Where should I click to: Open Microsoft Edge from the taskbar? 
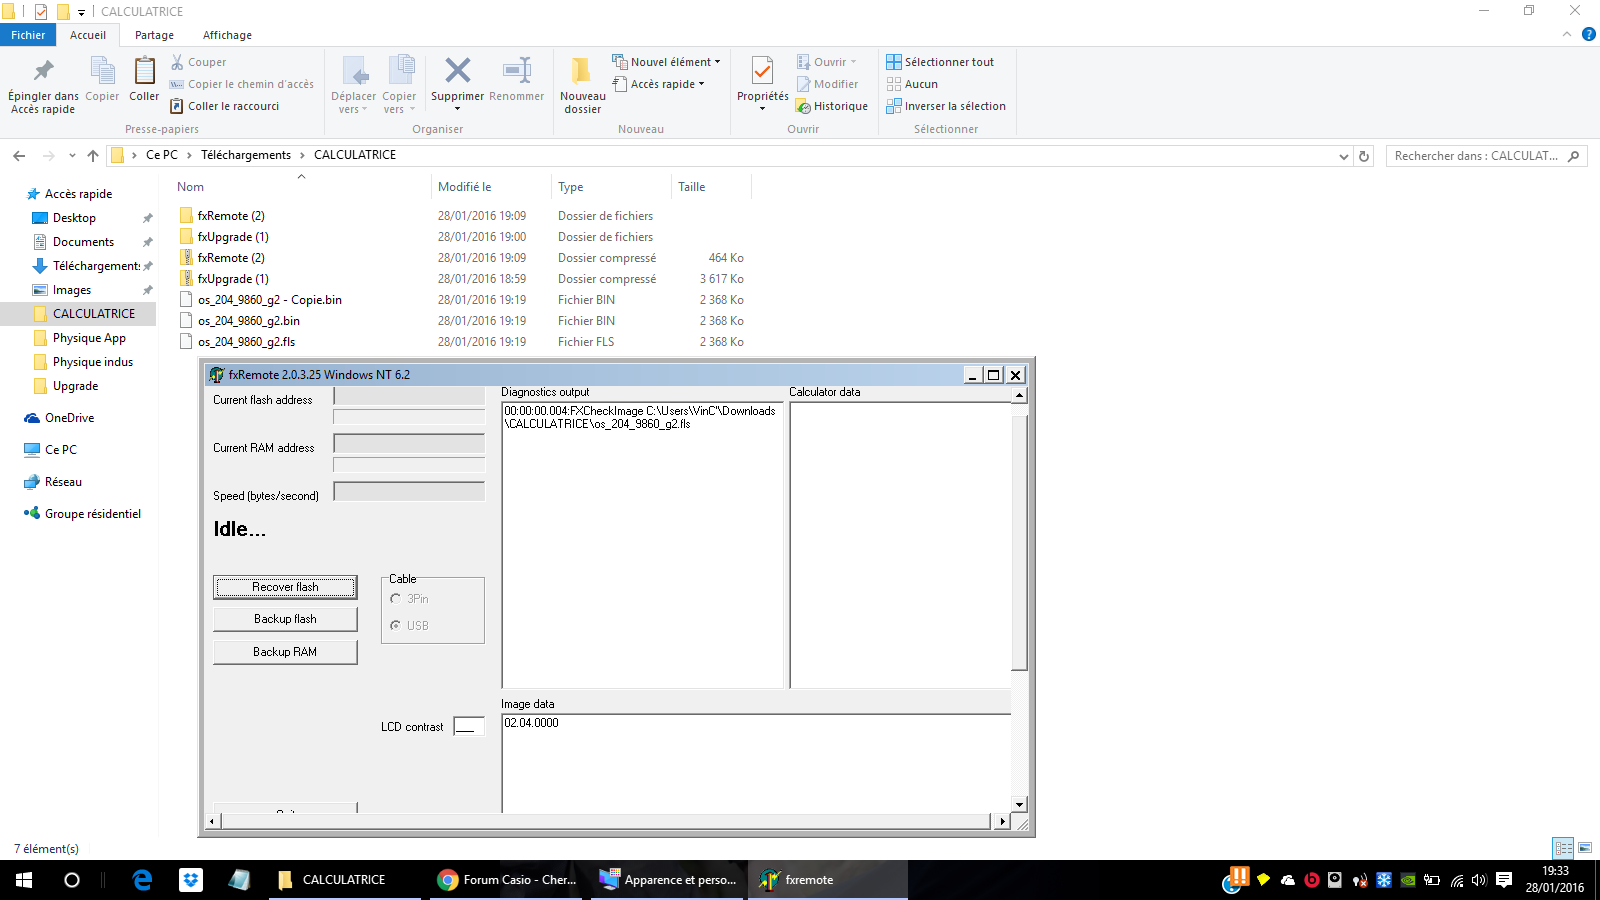click(142, 880)
